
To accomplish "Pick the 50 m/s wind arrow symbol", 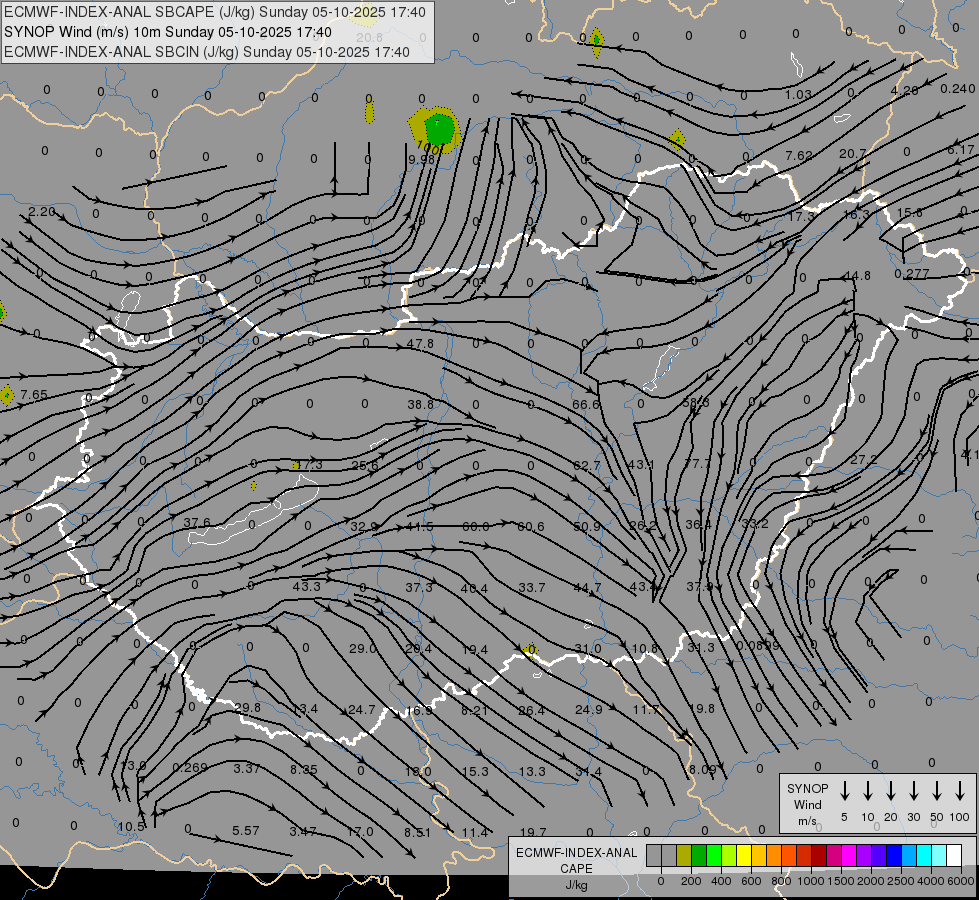I will pyautogui.click(x=936, y=791).
